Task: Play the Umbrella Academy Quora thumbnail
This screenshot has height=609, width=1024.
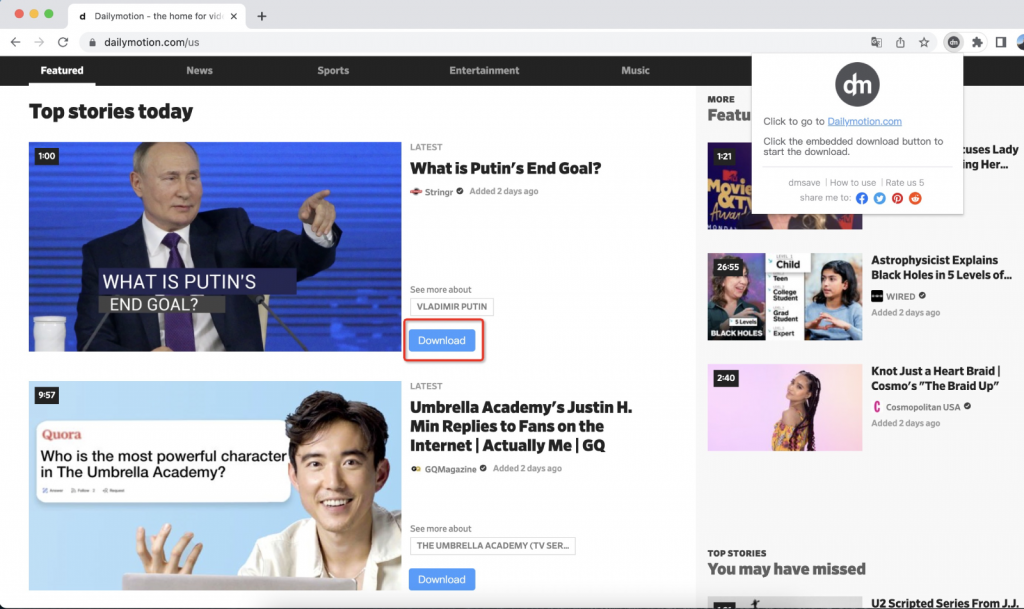Action: pyautogui.click(x=215, y=486)
